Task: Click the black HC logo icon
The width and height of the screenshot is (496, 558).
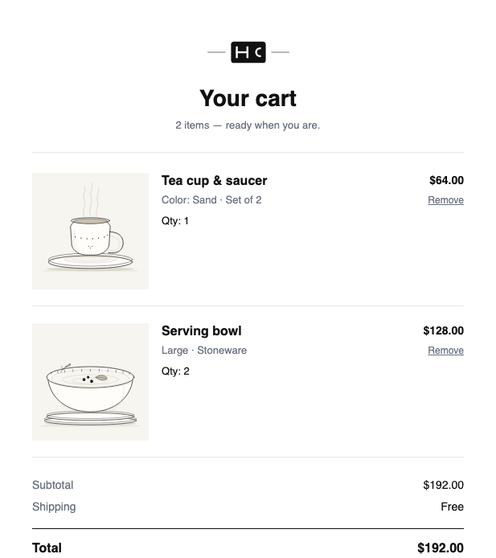Action: click(x=248, y=52)
